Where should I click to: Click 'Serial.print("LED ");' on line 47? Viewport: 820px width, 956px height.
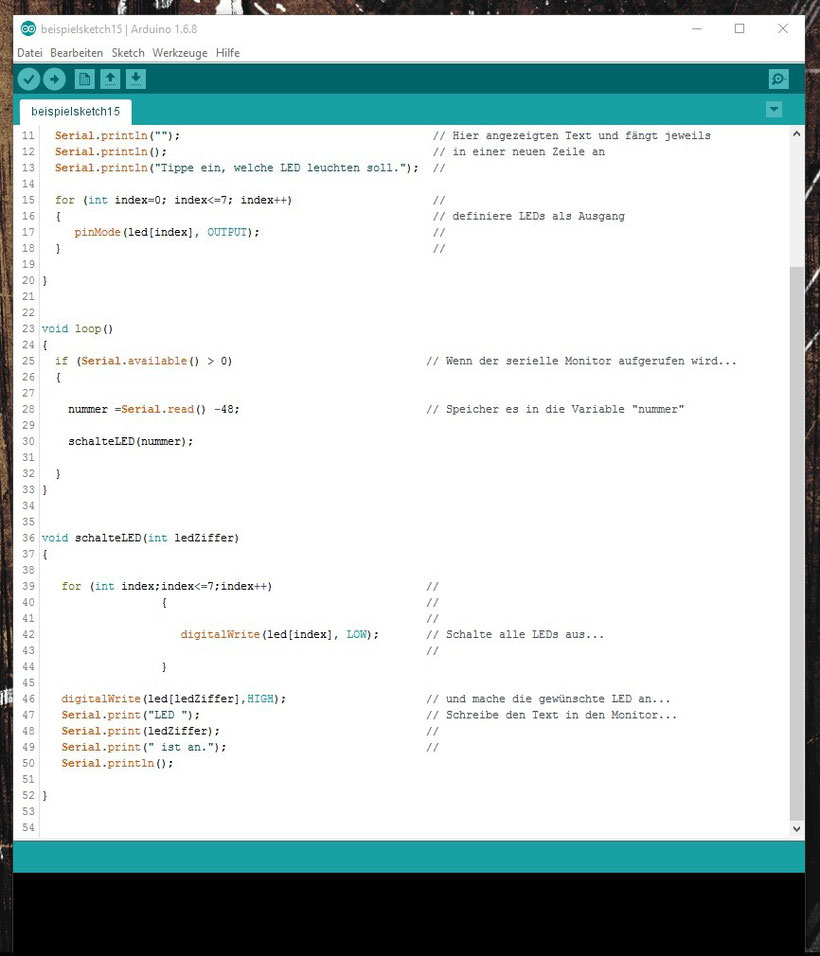[130, 715]
